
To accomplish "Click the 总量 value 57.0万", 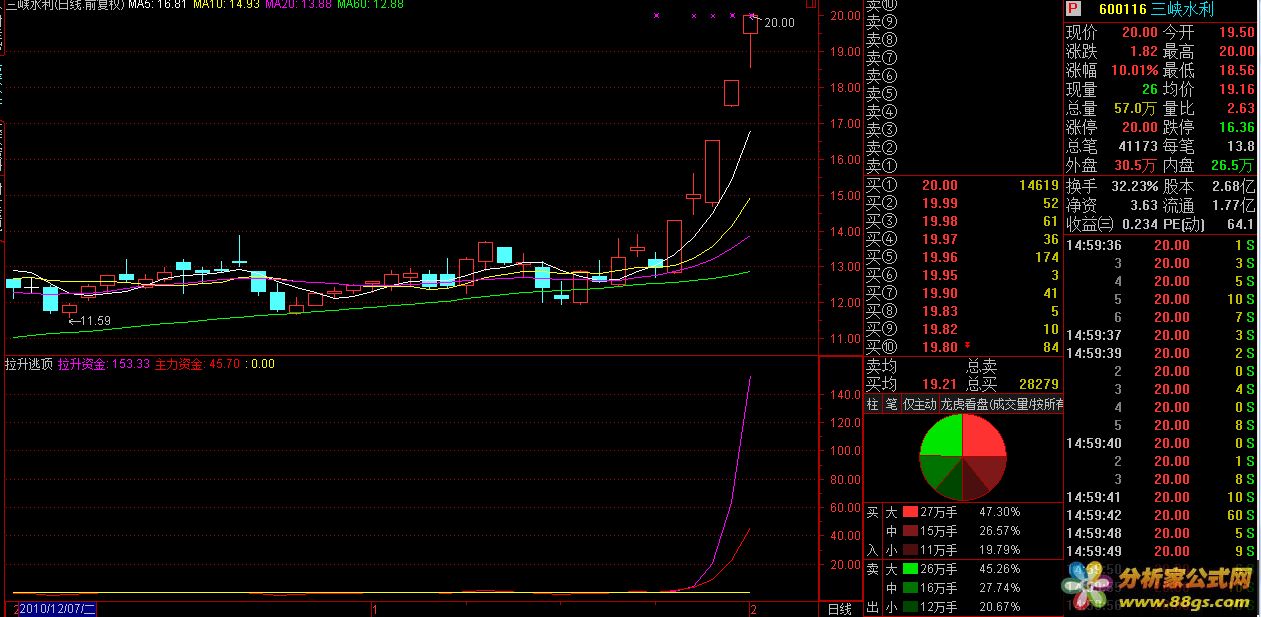I will [x=1136, y=108].
